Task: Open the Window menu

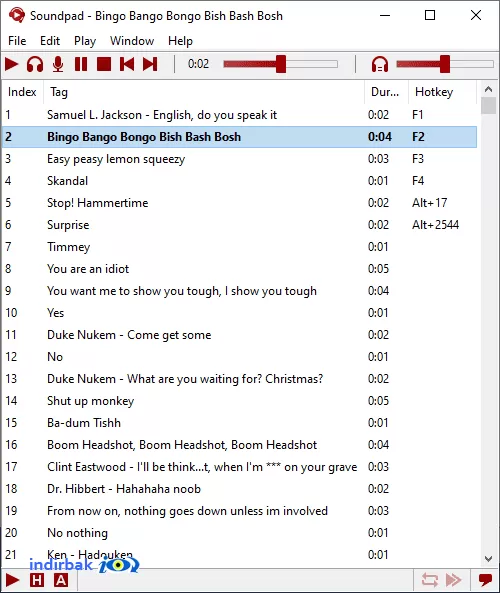Action: point(132,41)
